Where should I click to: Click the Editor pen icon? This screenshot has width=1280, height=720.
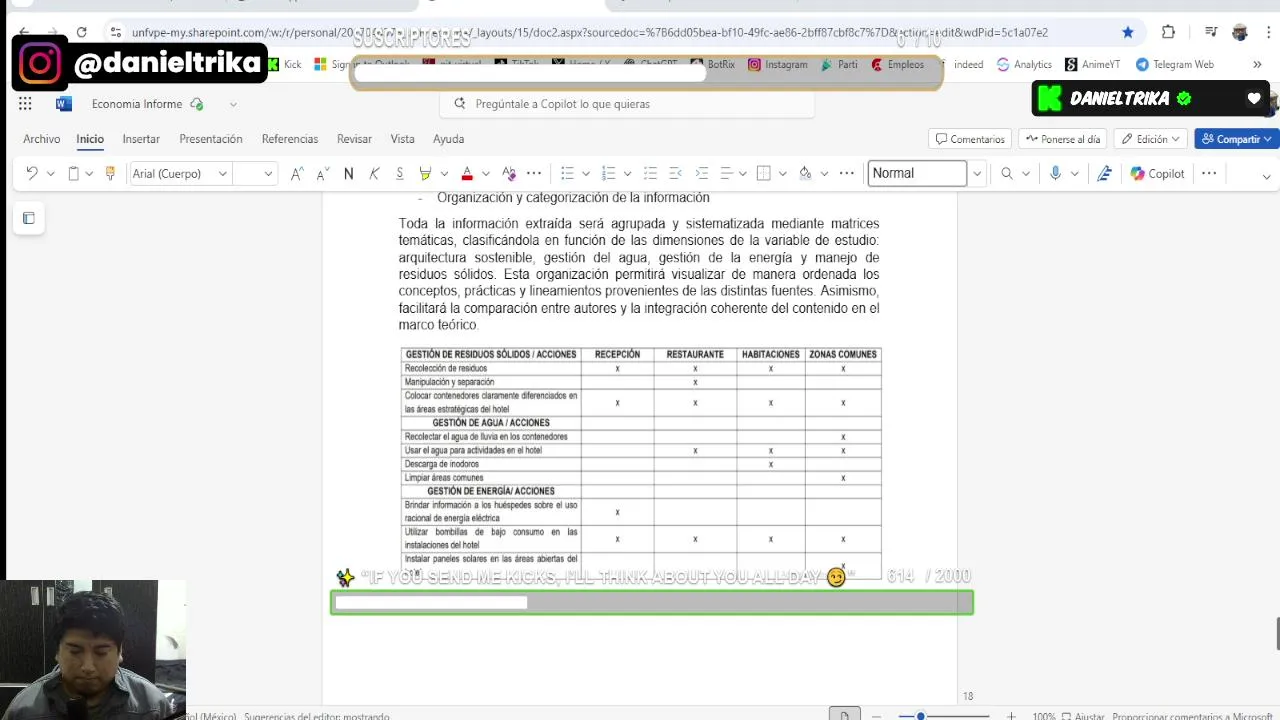coord(1104,173)
